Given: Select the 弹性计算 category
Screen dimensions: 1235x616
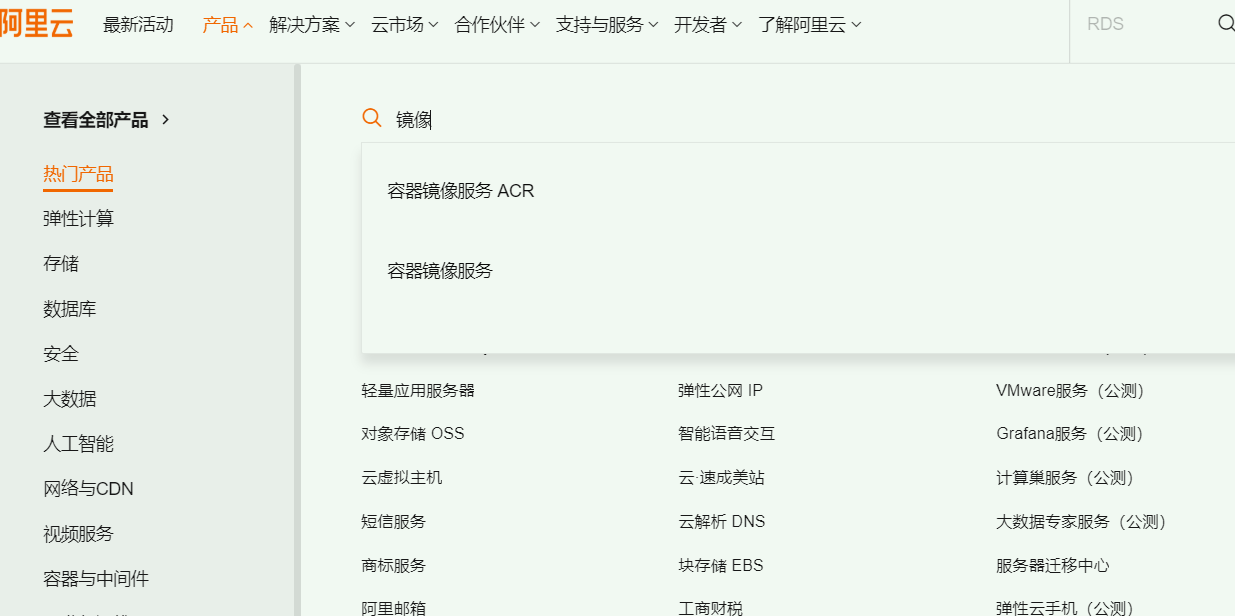Looking at the screenshot, I should point(78,219).
